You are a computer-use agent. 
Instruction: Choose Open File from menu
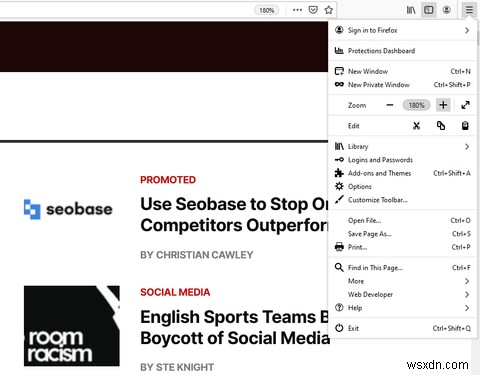point(402,221)
